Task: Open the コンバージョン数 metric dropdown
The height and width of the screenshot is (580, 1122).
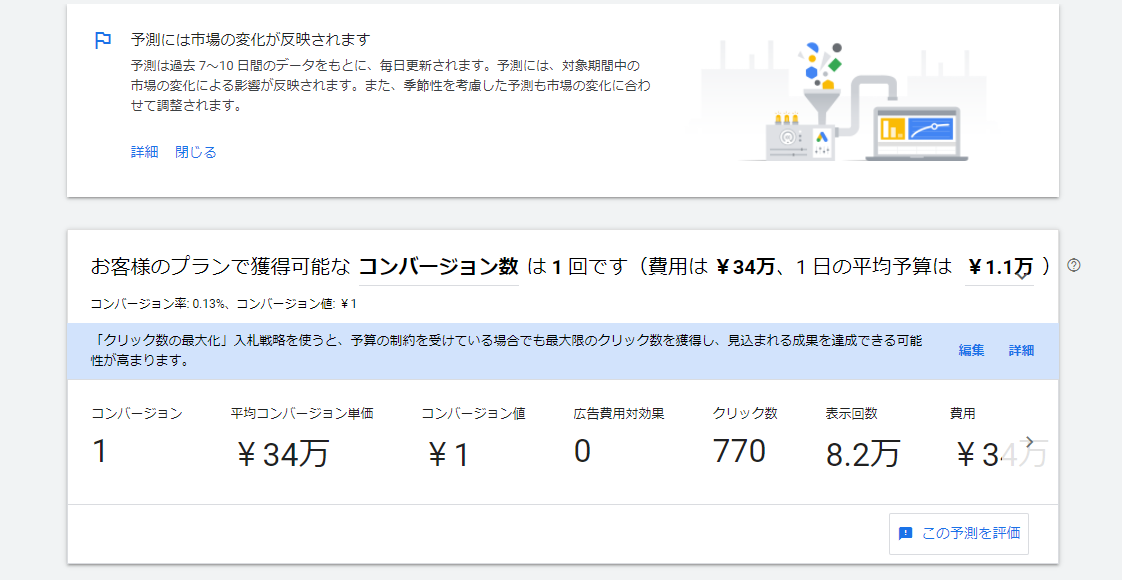Action: (x=438, y=267)
